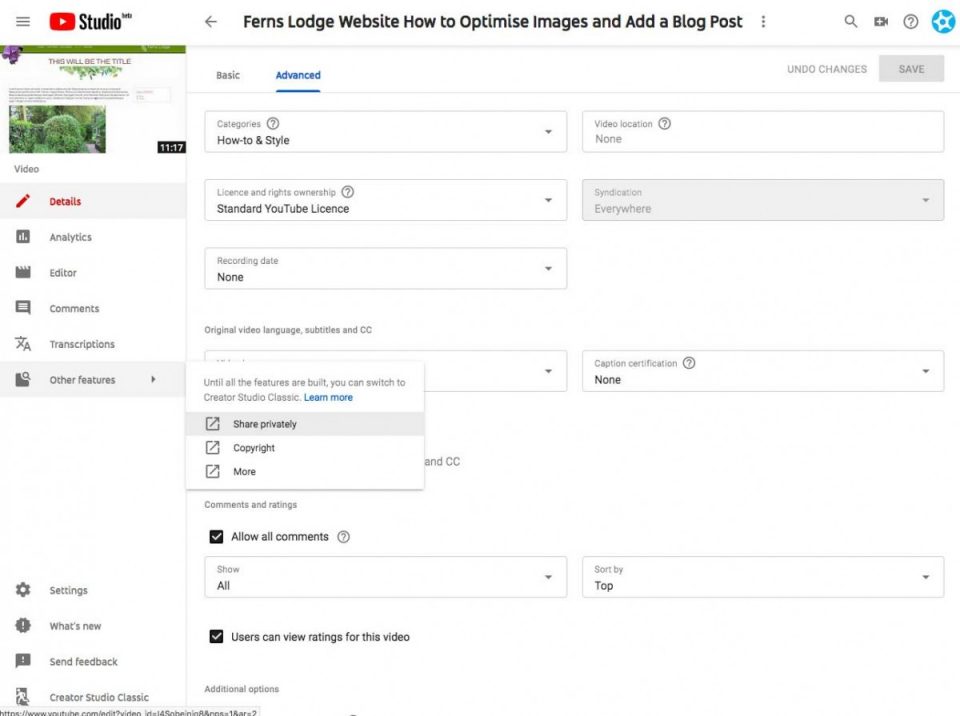
Task: Open the hamburger navigation menu
Action: pos(23,21)
